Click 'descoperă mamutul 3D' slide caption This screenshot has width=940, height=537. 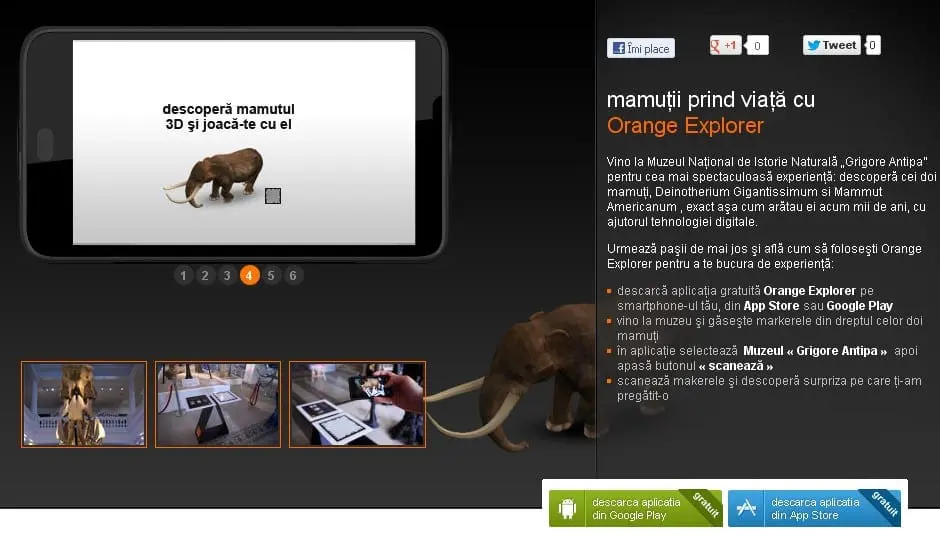228,117
